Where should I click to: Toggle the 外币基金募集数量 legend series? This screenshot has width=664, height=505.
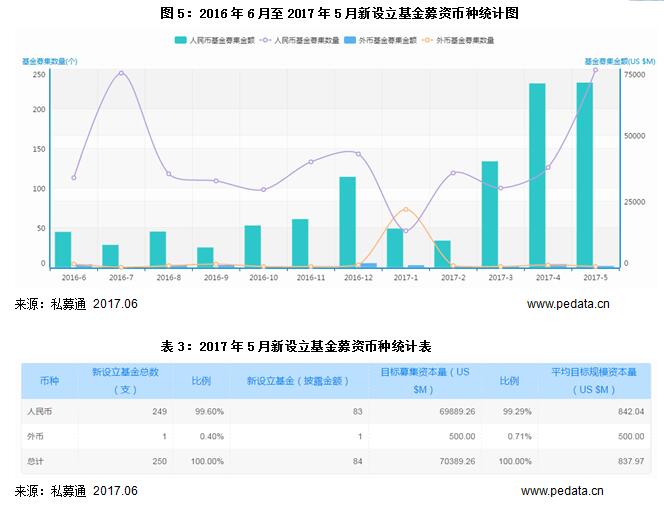tap(459, 40)
